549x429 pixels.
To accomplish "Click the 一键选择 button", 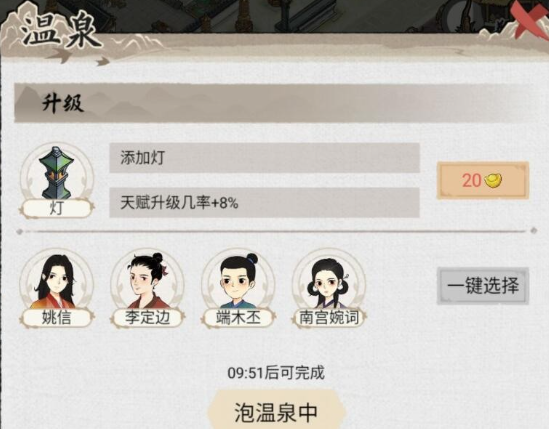I will pos(483,286).
